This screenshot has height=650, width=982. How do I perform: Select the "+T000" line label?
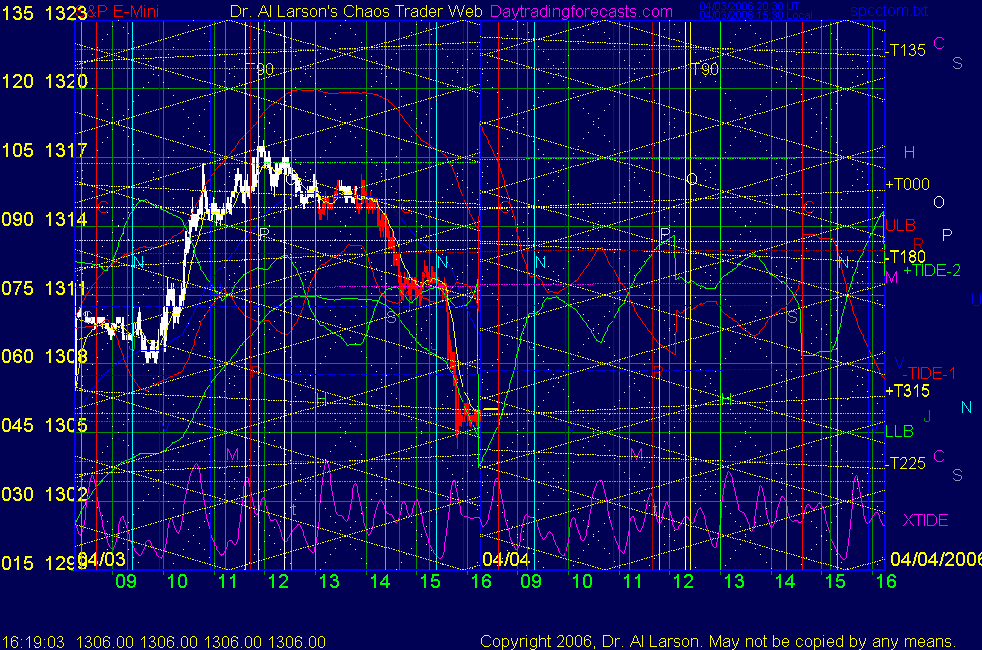907,184
